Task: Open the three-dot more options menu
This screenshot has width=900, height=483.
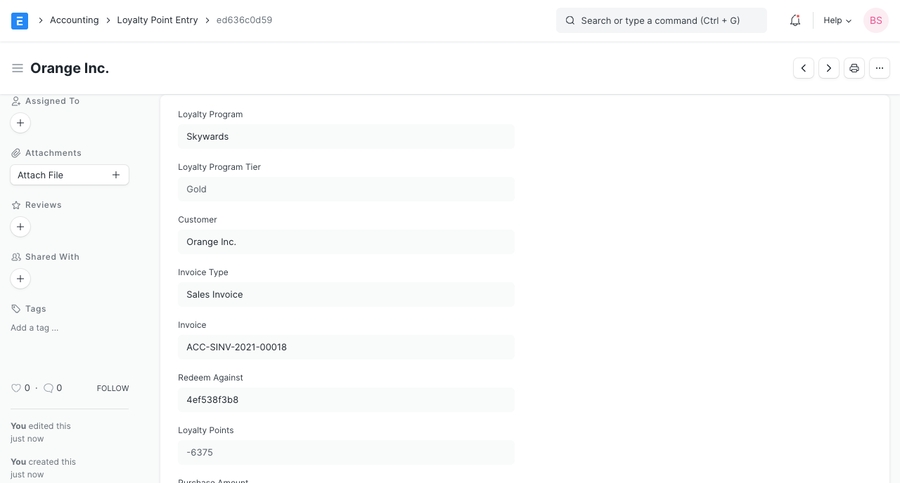Action: point(879,68)
